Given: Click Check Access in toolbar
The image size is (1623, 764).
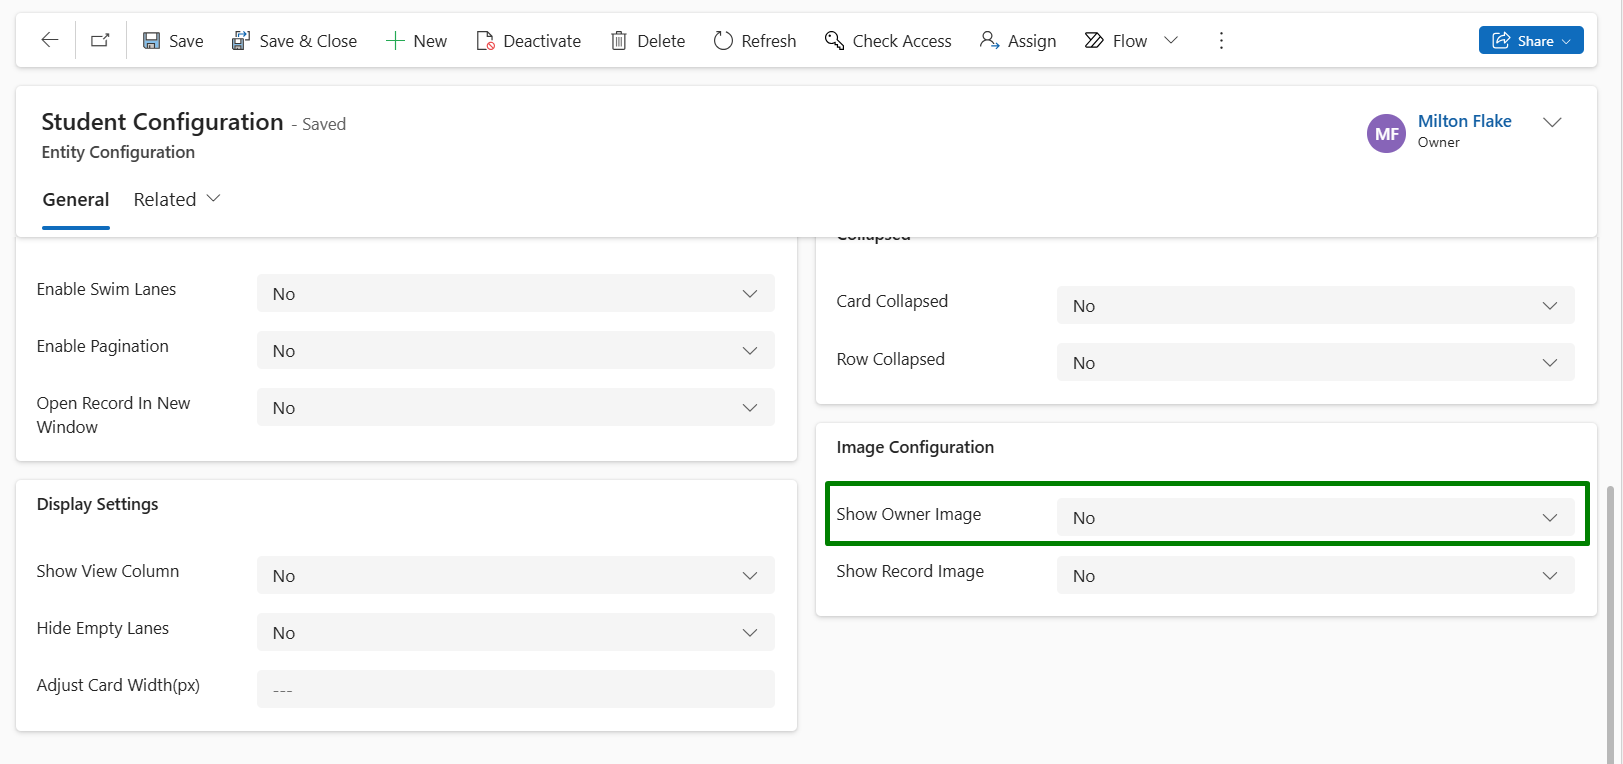Looking at the screenshot, I should click(x=887, y=41).
